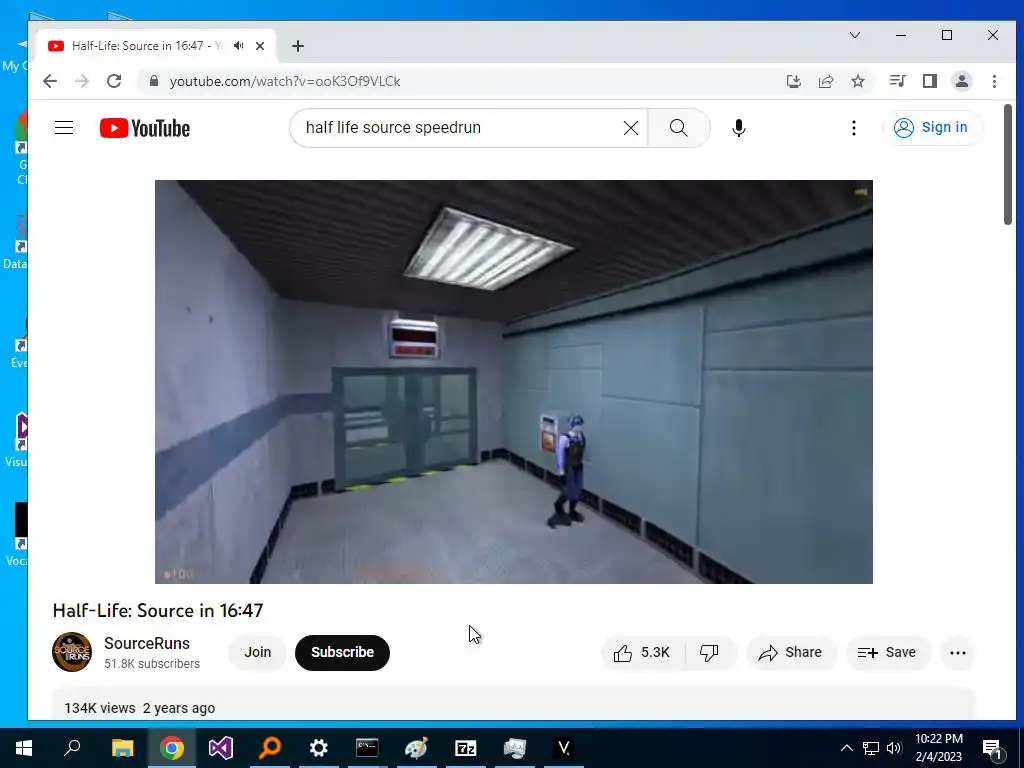The width and height of the screenshot is (1024, 768).
Task: Subscribe to SourceRuns
Action: pyautogui.click(x=342, y=652)
